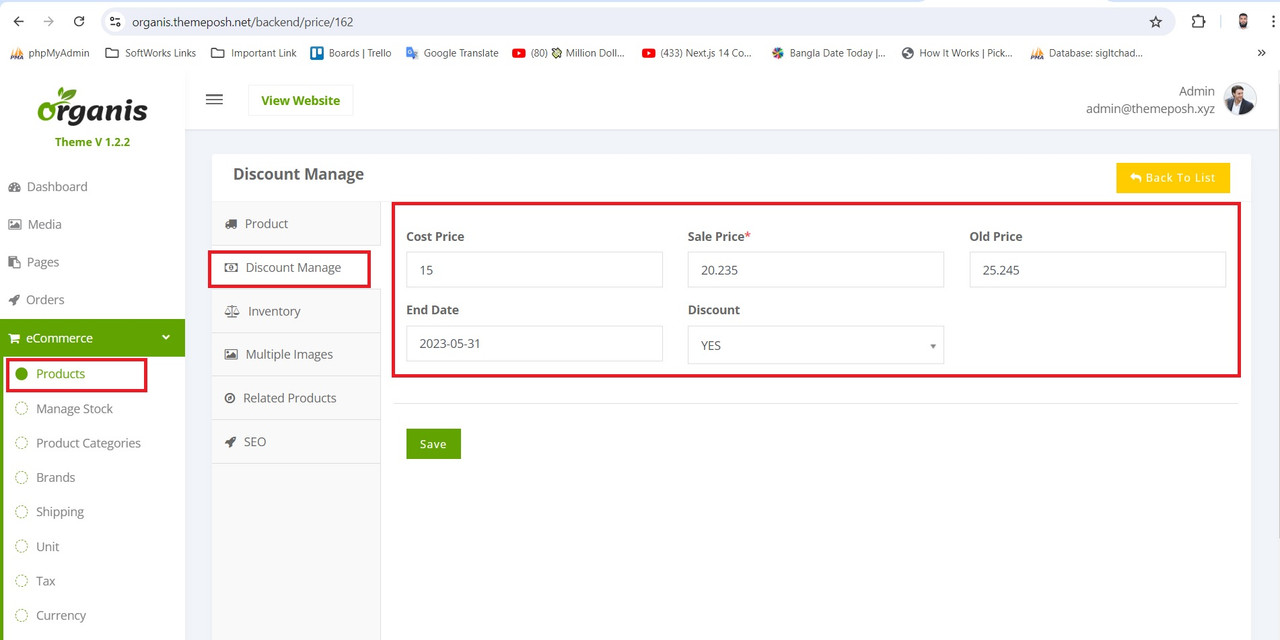Screen dimensions: 1280x640
Task: Toggle sidebar with hamburger menu icon
Action: [214, 99]
